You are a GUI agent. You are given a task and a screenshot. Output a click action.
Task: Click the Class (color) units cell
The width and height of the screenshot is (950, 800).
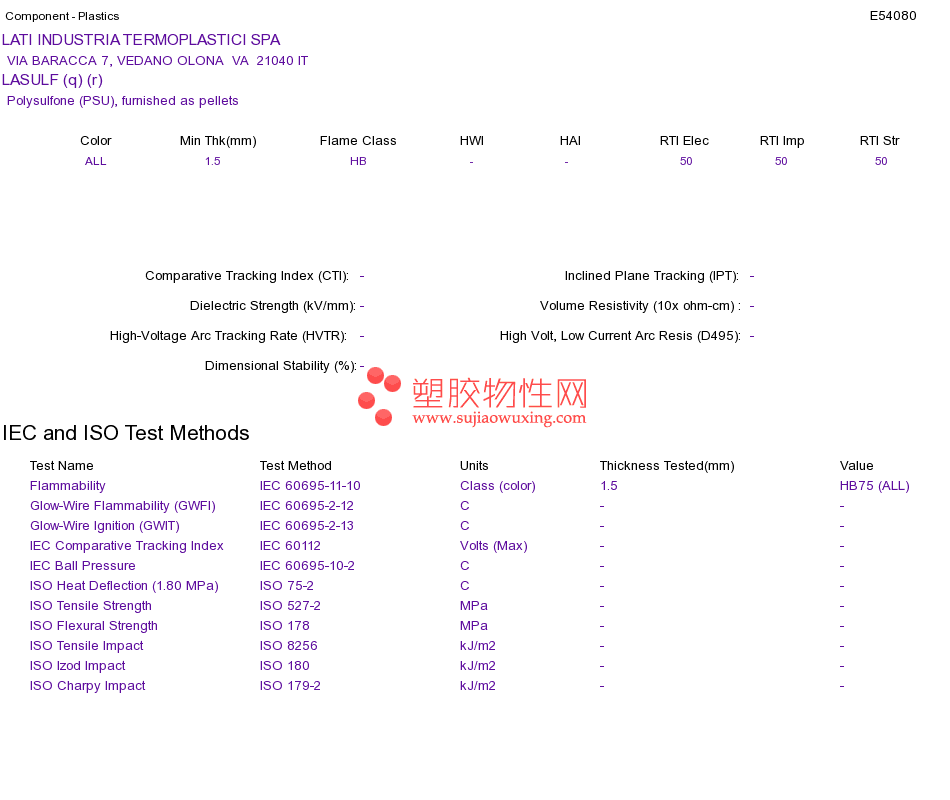click(497, 486)
